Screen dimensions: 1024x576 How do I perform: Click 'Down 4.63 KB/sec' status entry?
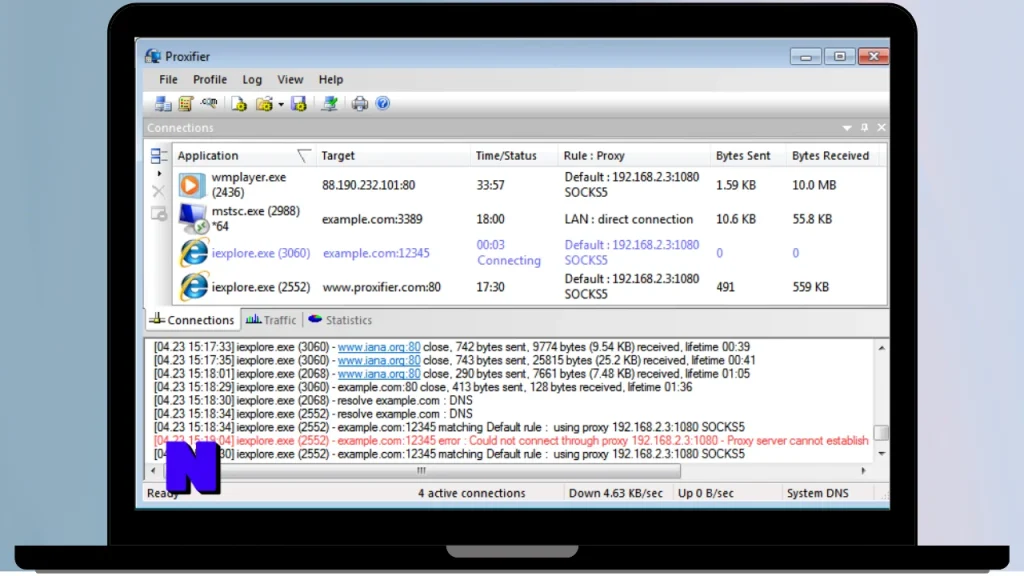point(616,494)
